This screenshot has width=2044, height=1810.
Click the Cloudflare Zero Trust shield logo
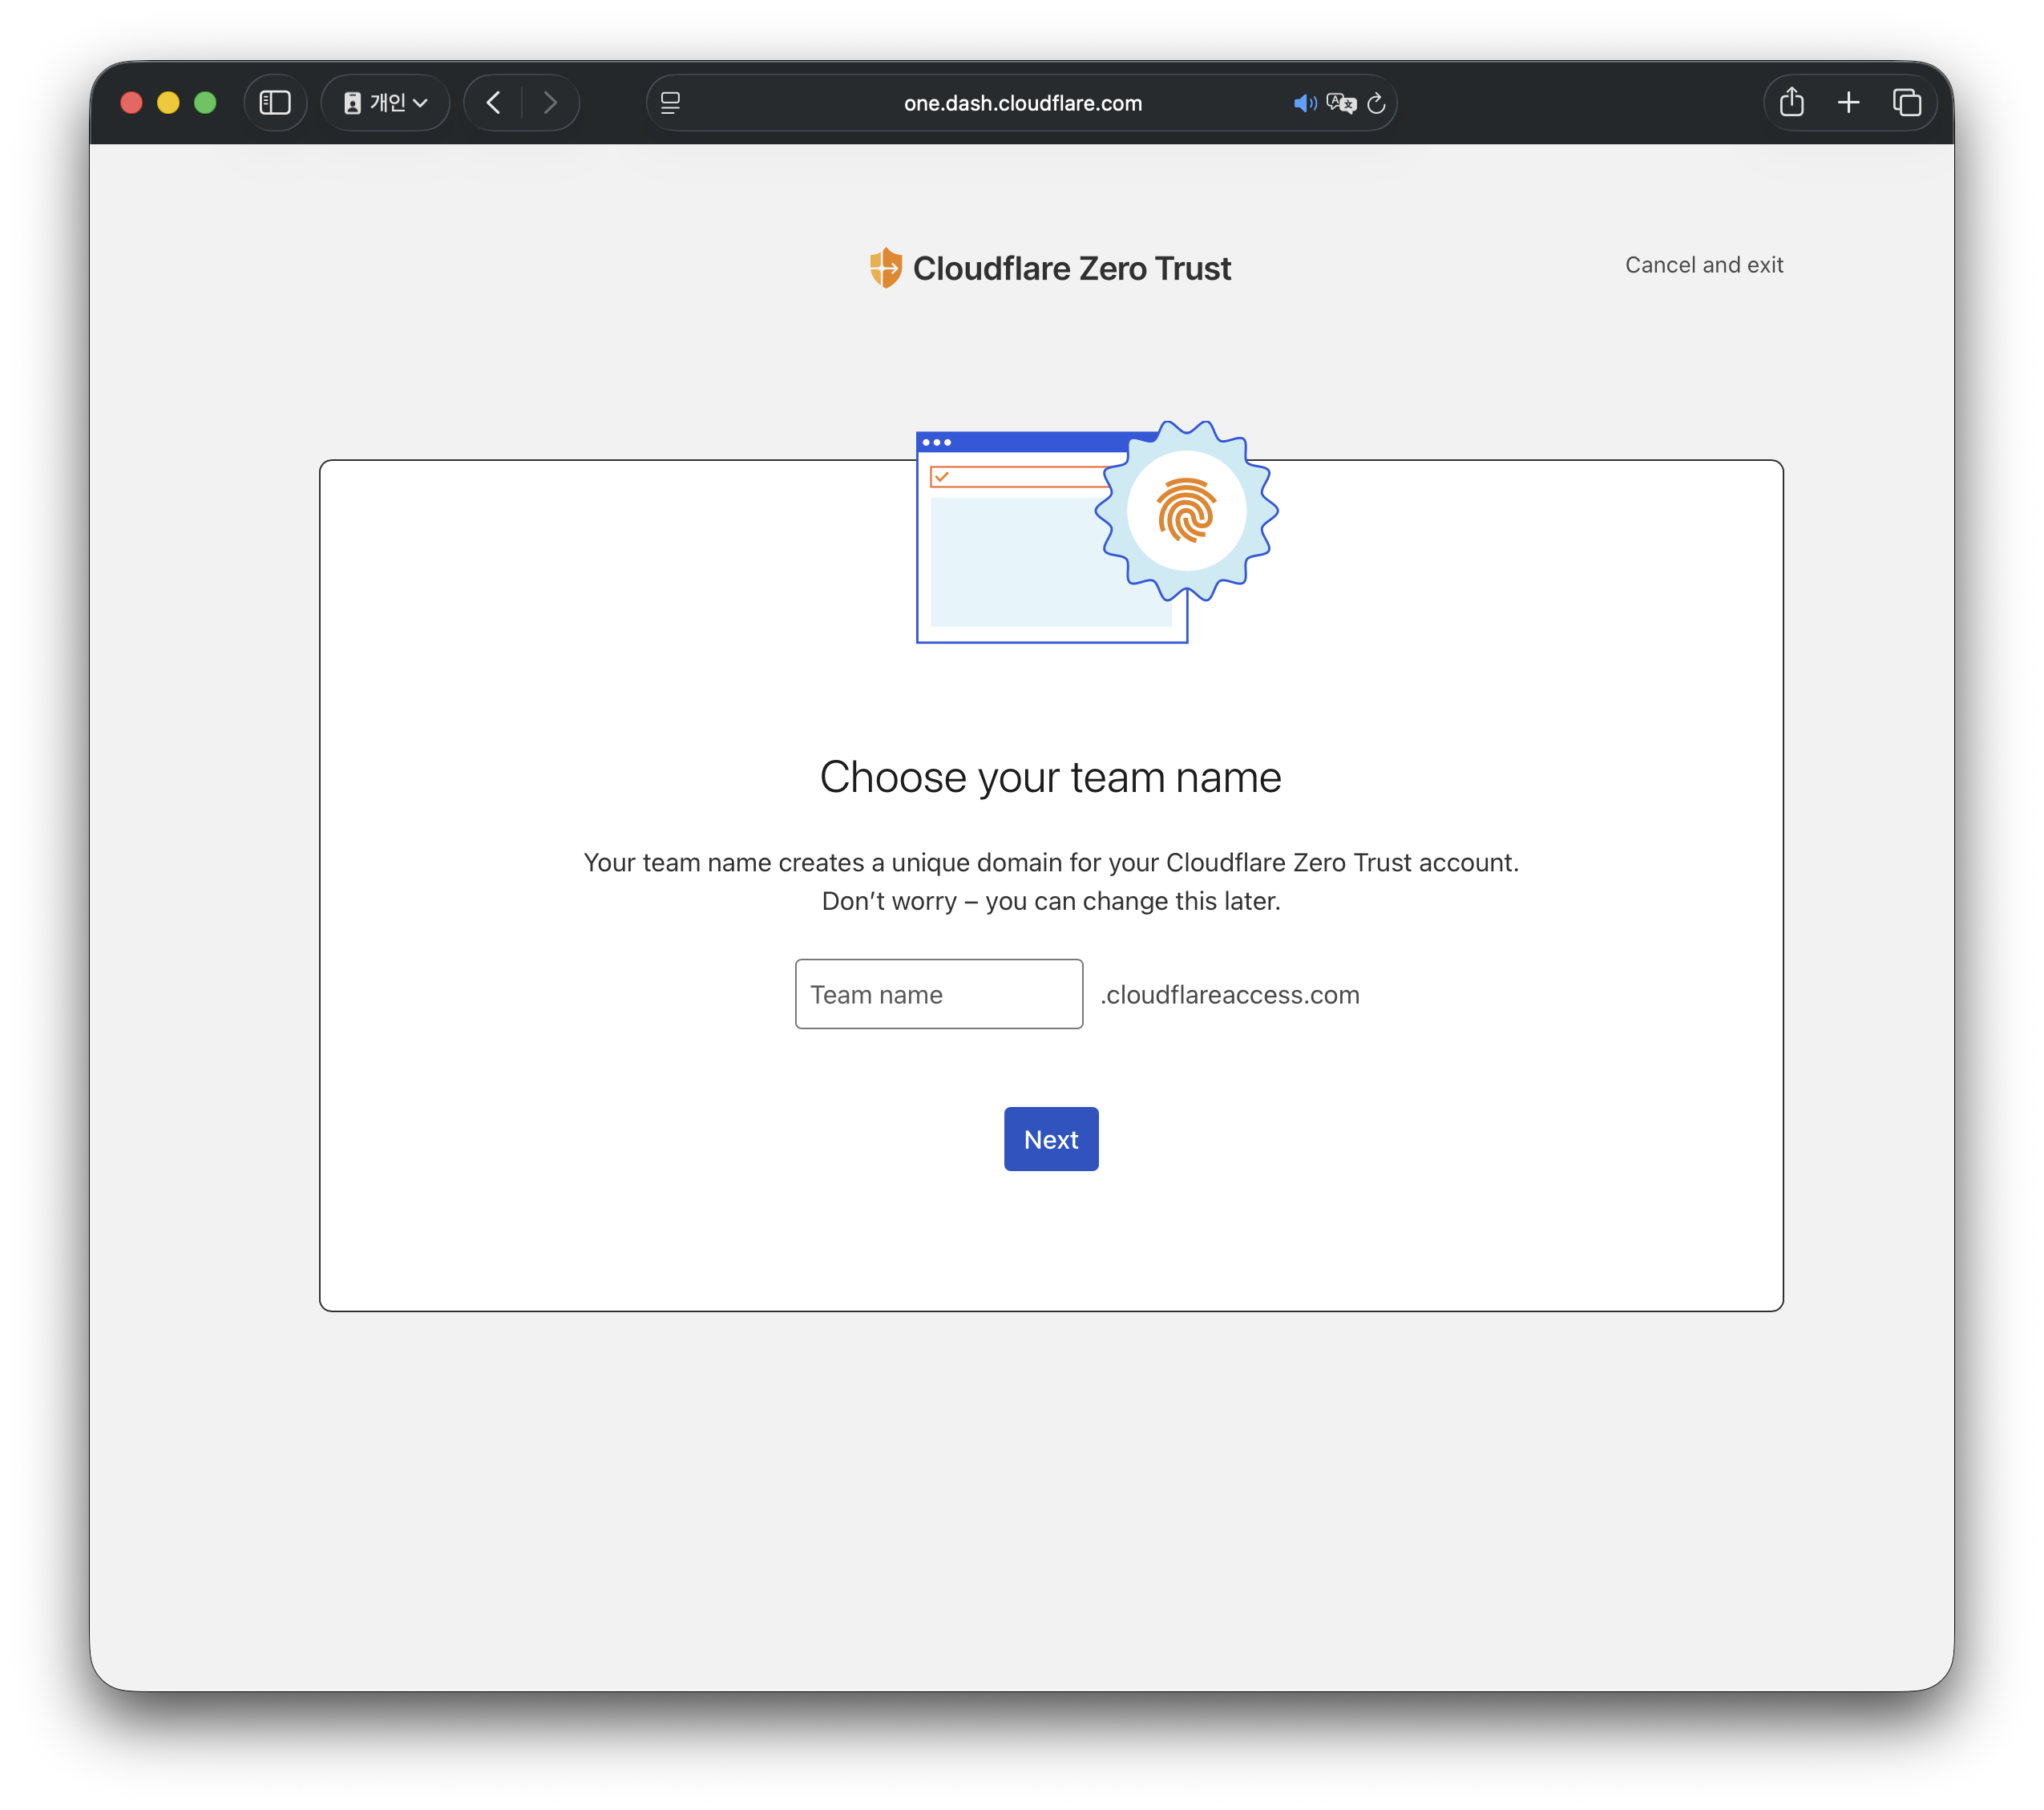[x=885, y=268]
